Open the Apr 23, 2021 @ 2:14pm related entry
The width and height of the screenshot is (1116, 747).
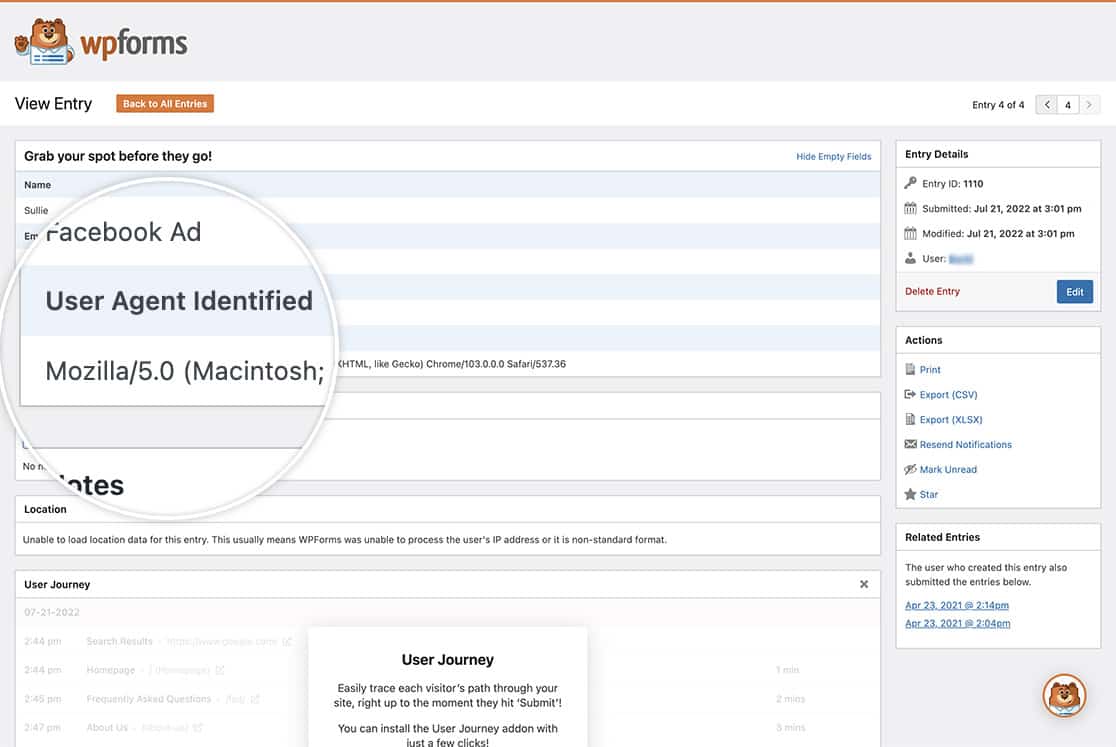coord(955,605)
